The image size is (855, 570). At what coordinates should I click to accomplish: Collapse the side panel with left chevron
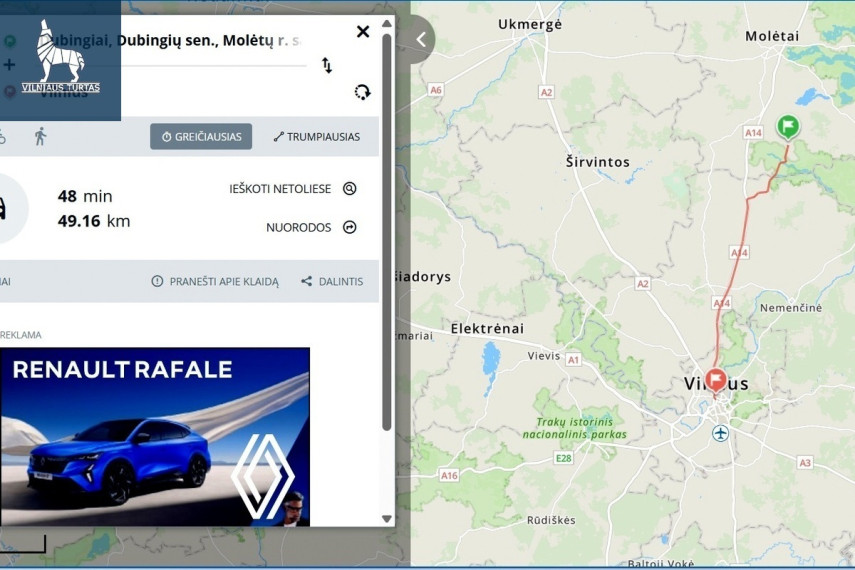pos(421,39)
